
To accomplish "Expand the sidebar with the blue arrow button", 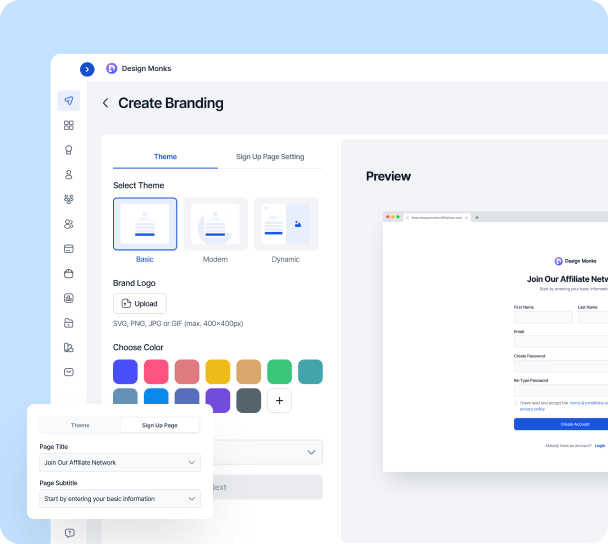I will pos(87,69).
